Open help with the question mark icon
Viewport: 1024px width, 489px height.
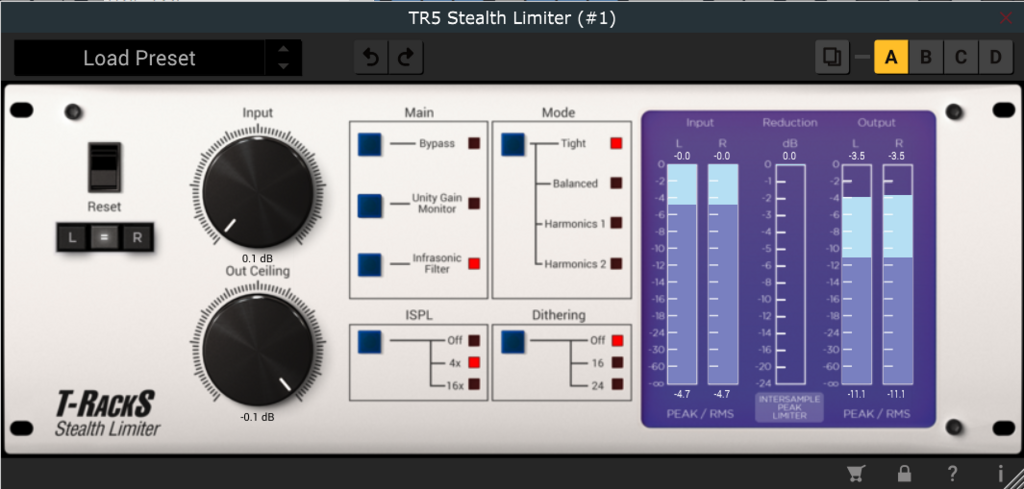[953, 474]
